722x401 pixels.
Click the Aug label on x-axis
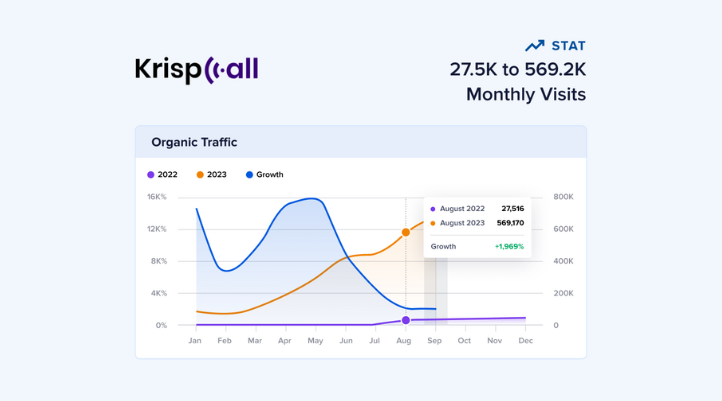coord(403,341)
